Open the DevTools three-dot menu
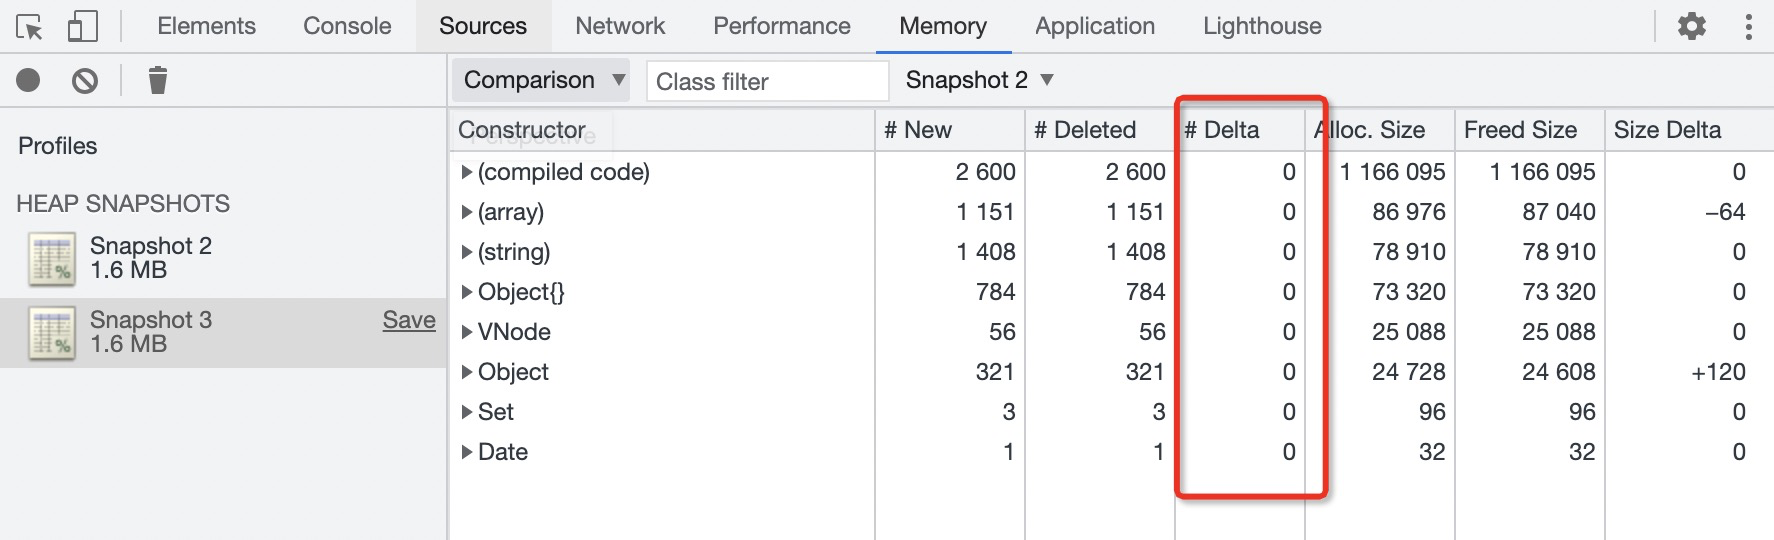The height and width of the screenshot is (540, 1774). click(x=1748, y=26)
